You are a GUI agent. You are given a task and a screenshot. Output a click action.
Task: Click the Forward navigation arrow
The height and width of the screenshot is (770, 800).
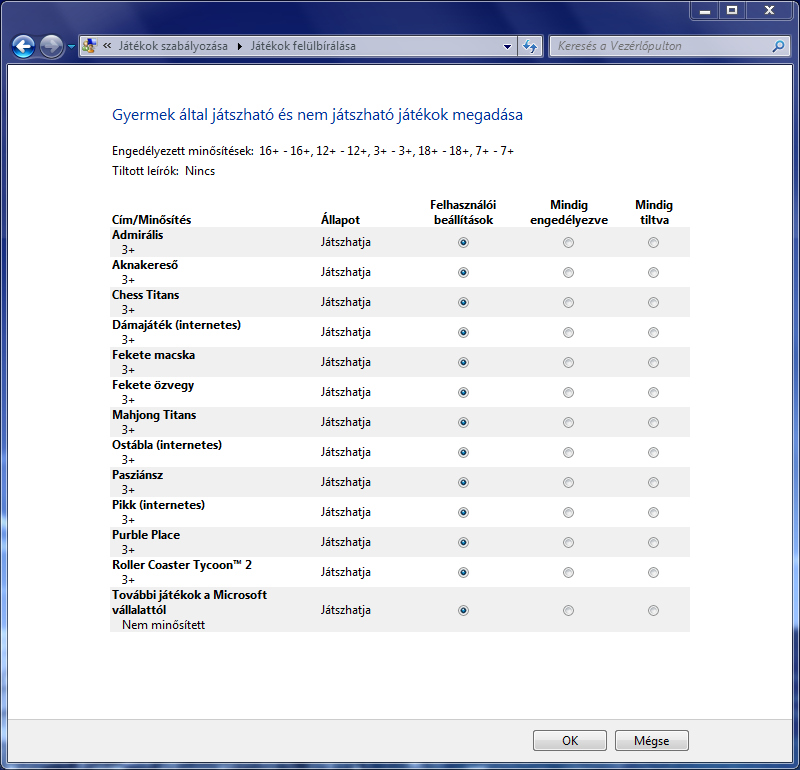click(x=51, y=46)
